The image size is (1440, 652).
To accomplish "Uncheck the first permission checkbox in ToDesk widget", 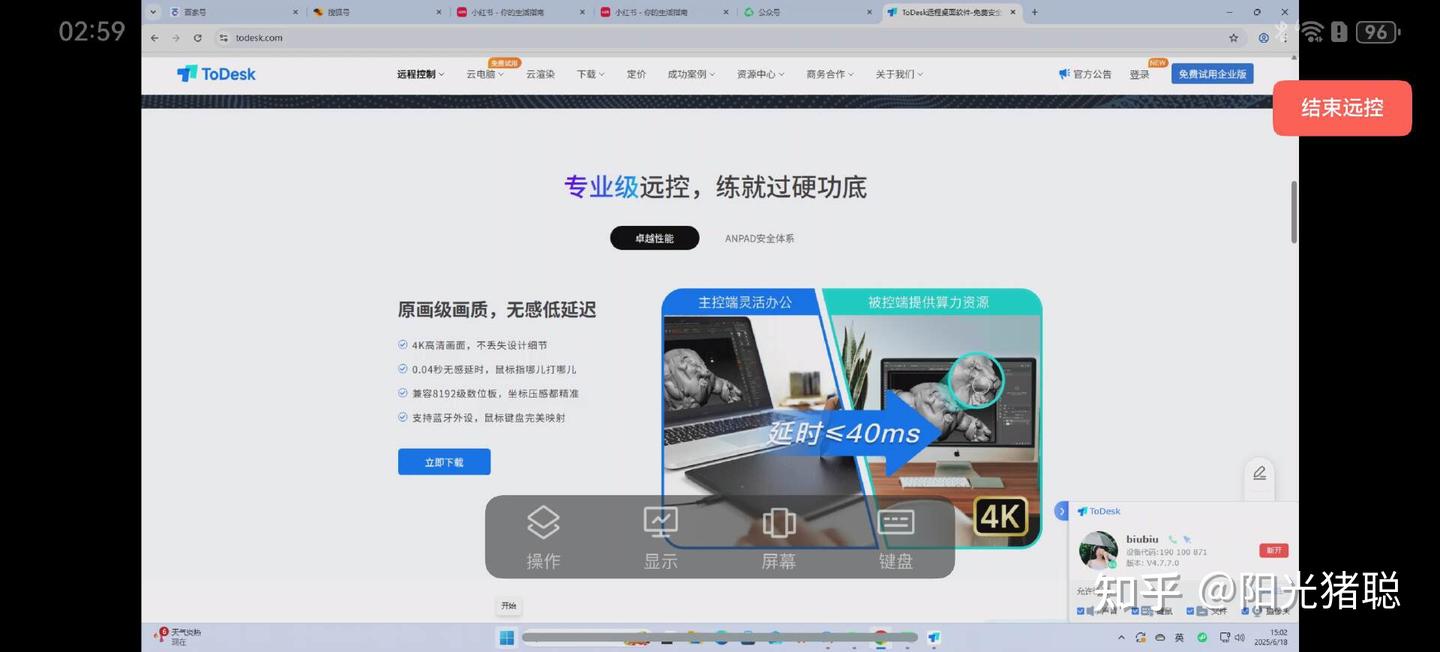I will pyautogui.click(x=1081, y=610).
